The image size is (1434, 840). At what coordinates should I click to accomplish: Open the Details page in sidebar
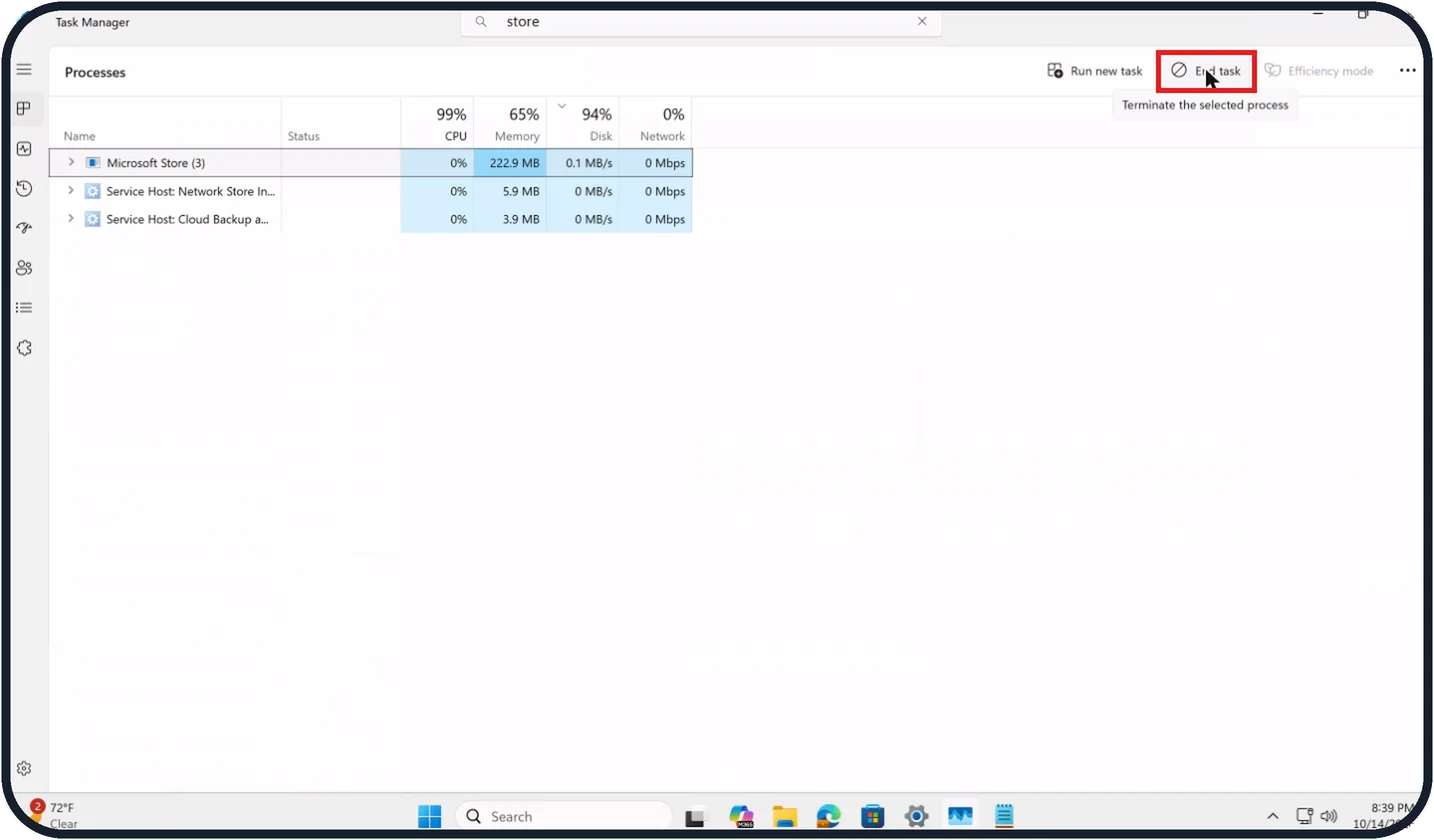24,308
